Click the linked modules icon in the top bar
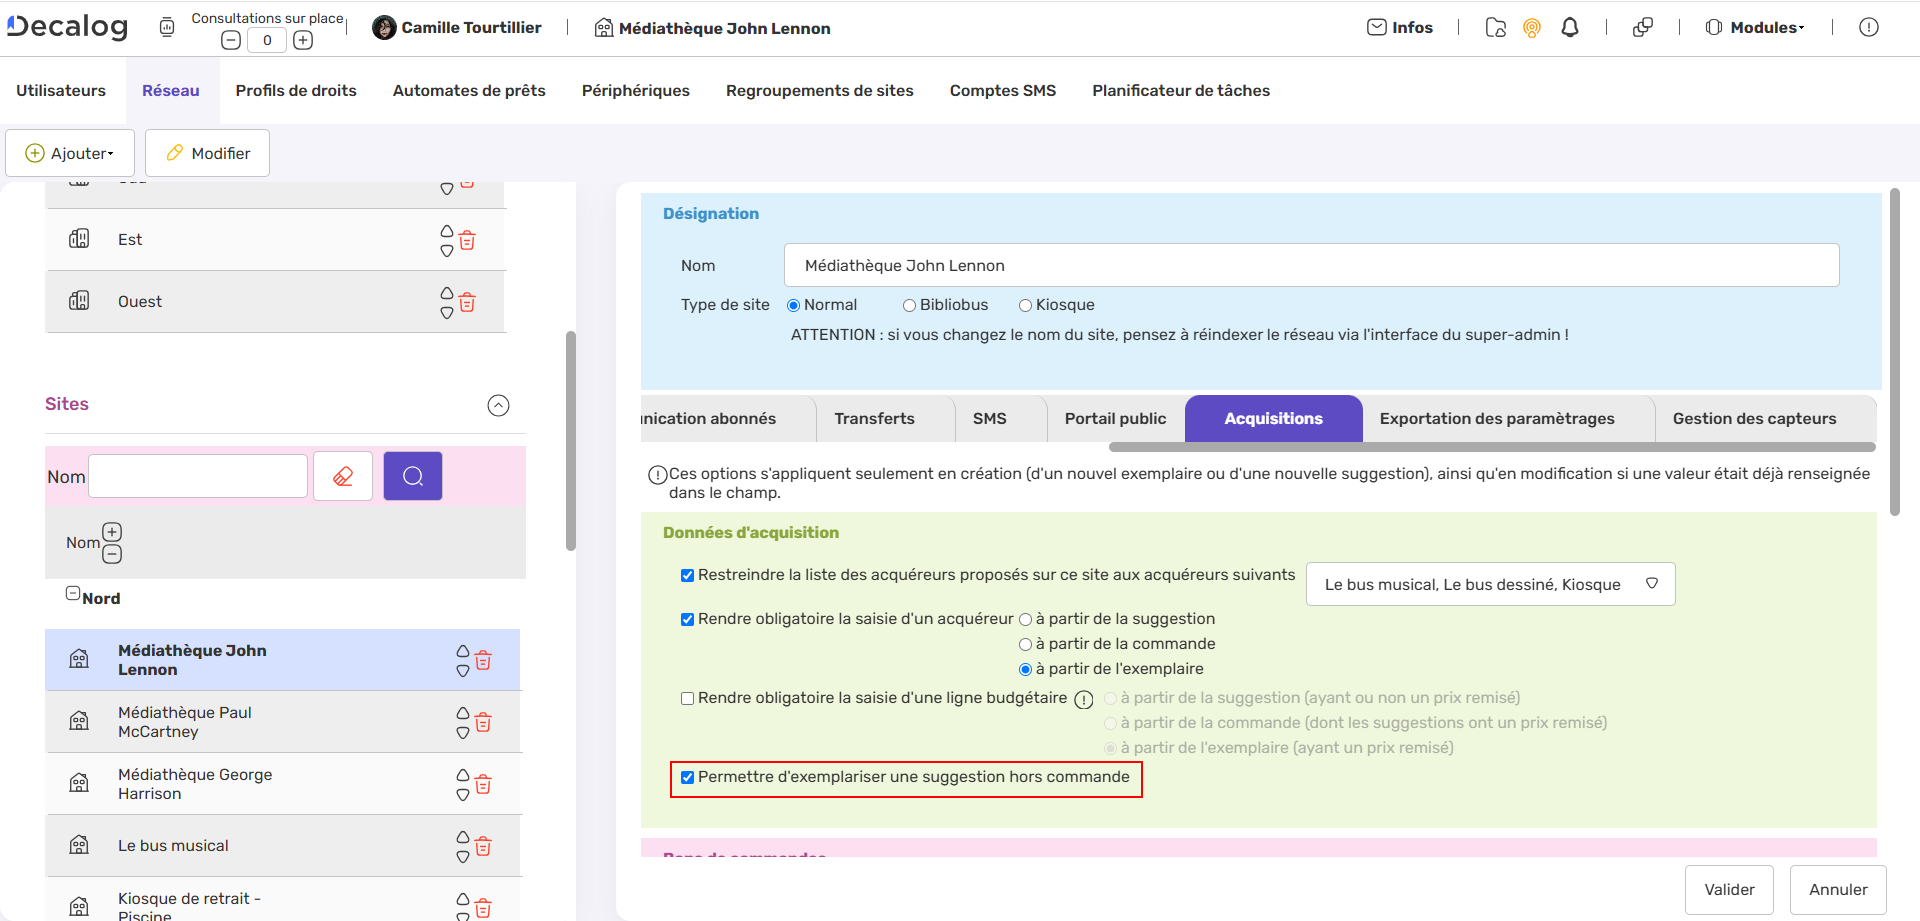 coord(1643,27)
